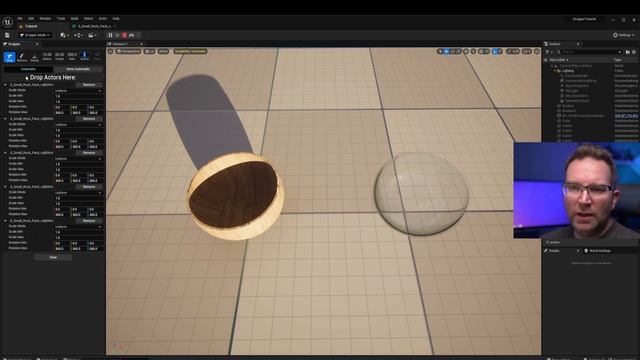Screen dimensions: 640x360
Task: Click the rightmost viewport layout icon
Action: (x=537, y=51)
